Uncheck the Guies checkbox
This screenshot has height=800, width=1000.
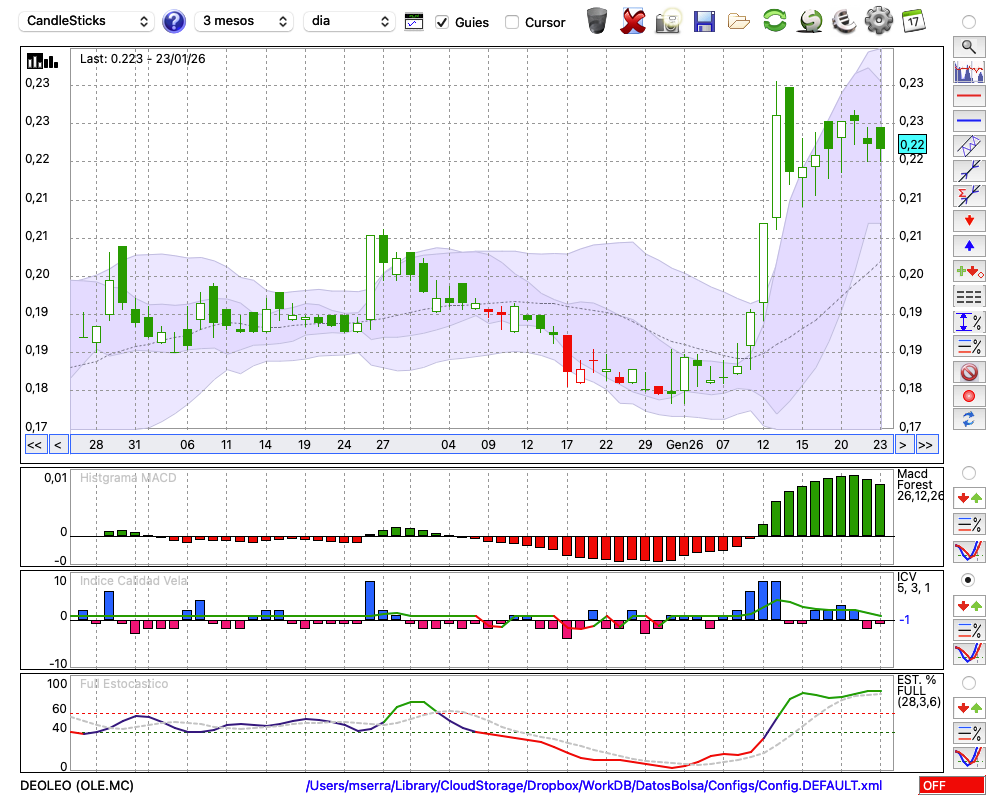(x=442, y=22)
